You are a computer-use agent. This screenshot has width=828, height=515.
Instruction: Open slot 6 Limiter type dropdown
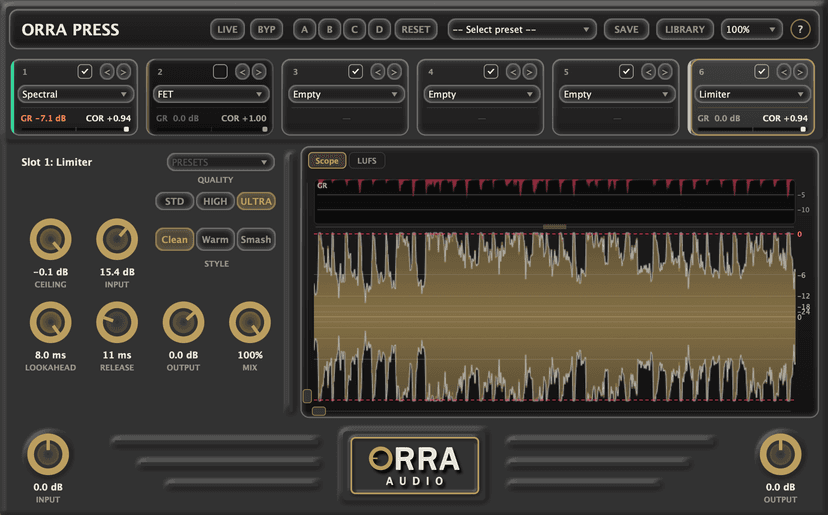(752, 94)
